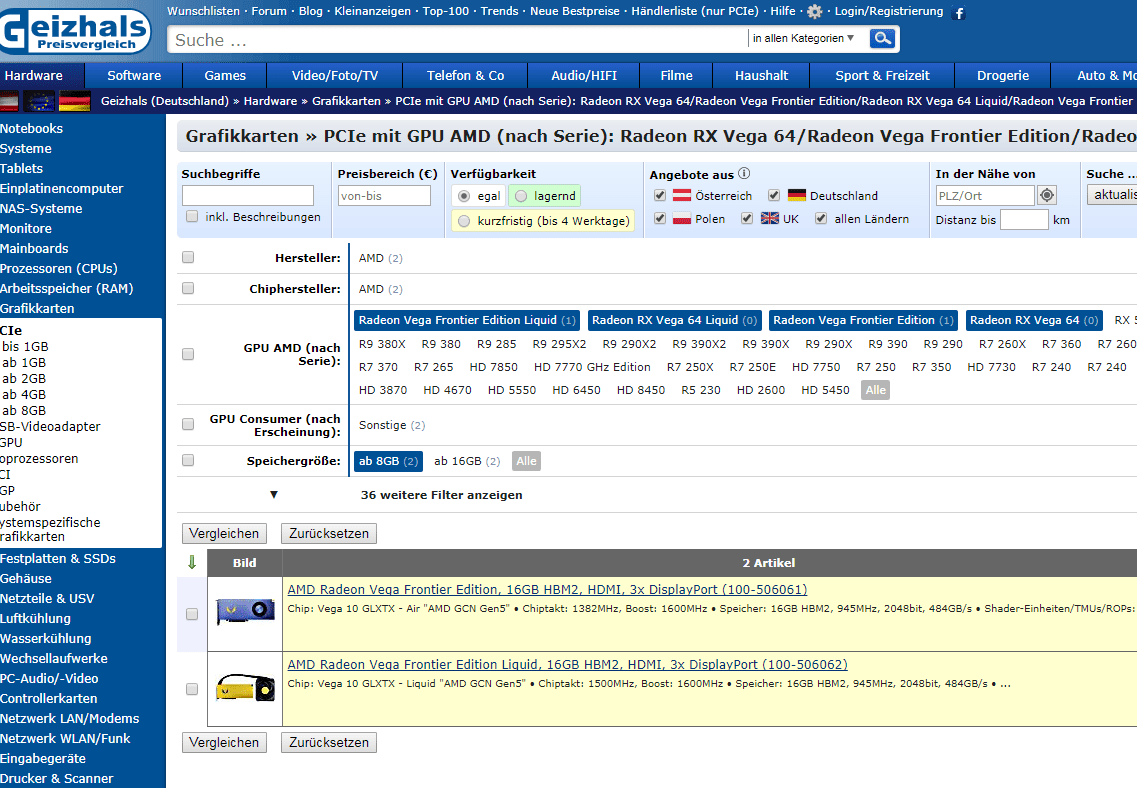Open the Sport & Freizeit category tab

coord(882,75)
